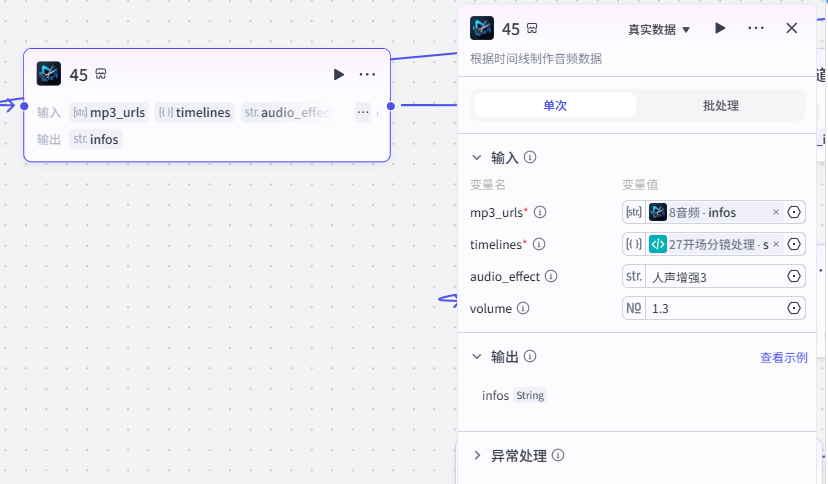Image resolution: width=828 pixels, height=484 pixels.
Task: Click the mp3_urls value field 8音频 - infos
Action: [x=714, y=212]
